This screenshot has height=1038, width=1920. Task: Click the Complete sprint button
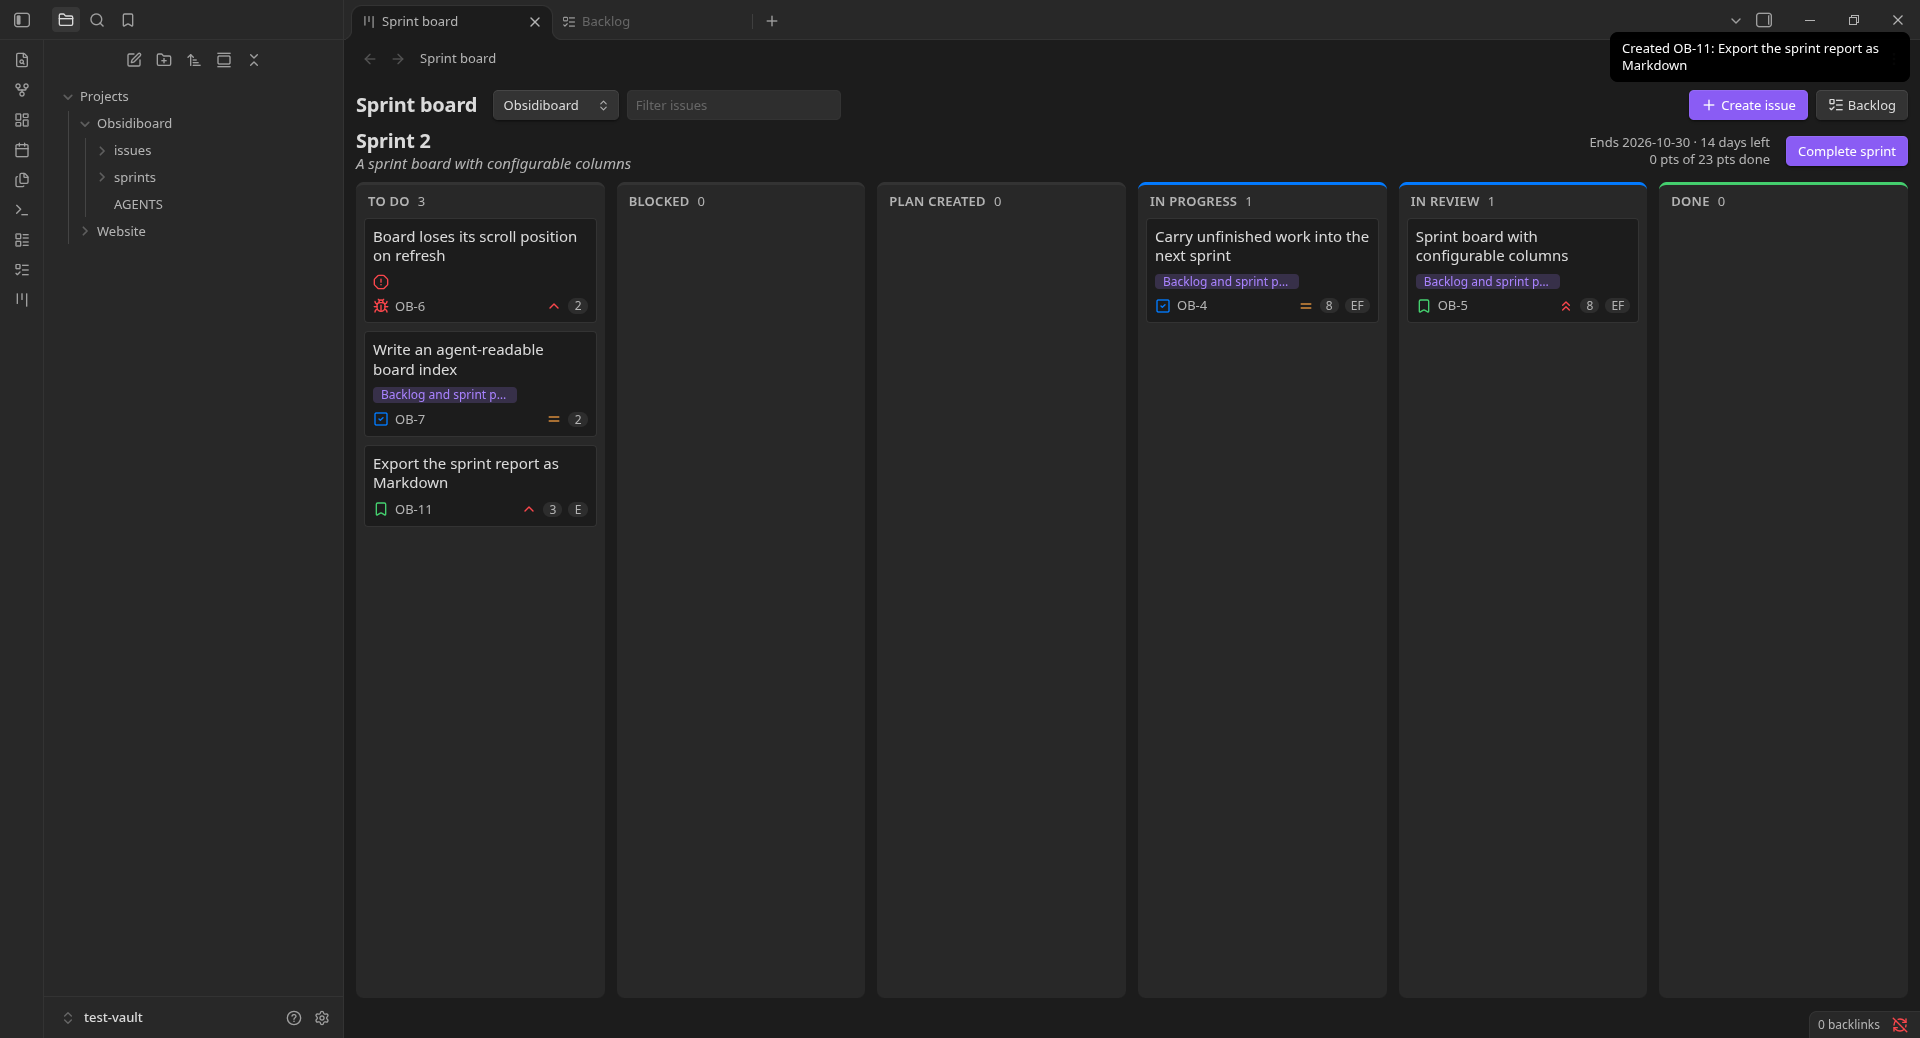[x=1846, y=151]
